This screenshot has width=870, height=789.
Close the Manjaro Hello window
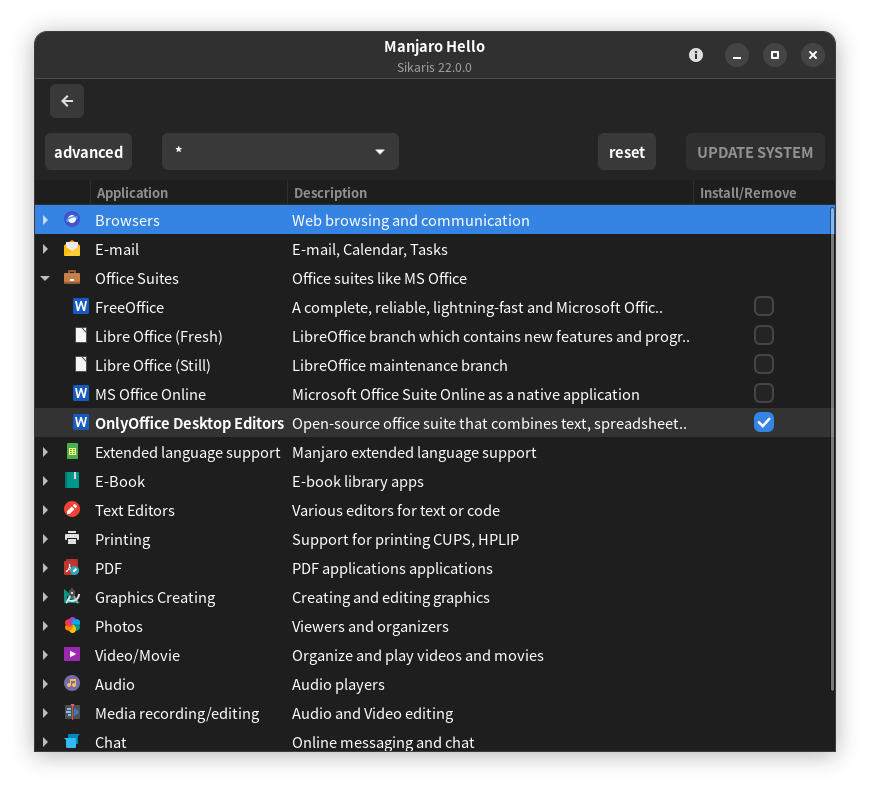(x=813, y=55)
